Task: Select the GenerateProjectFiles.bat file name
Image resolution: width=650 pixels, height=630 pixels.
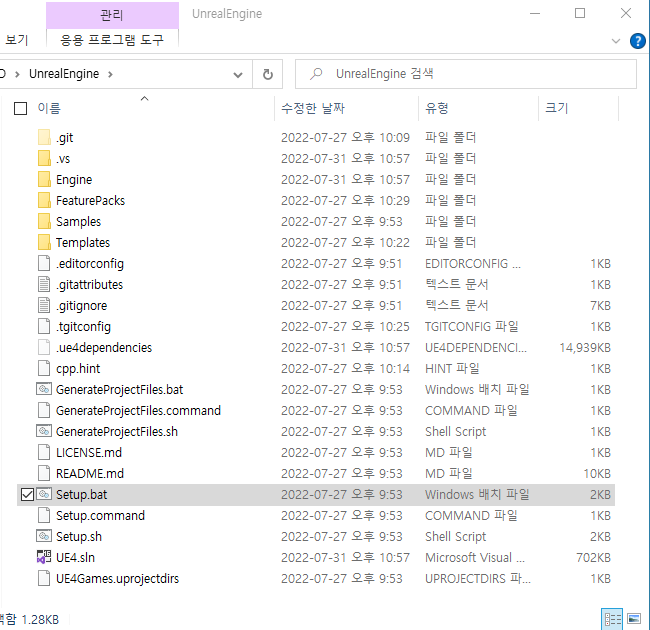Action: tap(119, 389)
